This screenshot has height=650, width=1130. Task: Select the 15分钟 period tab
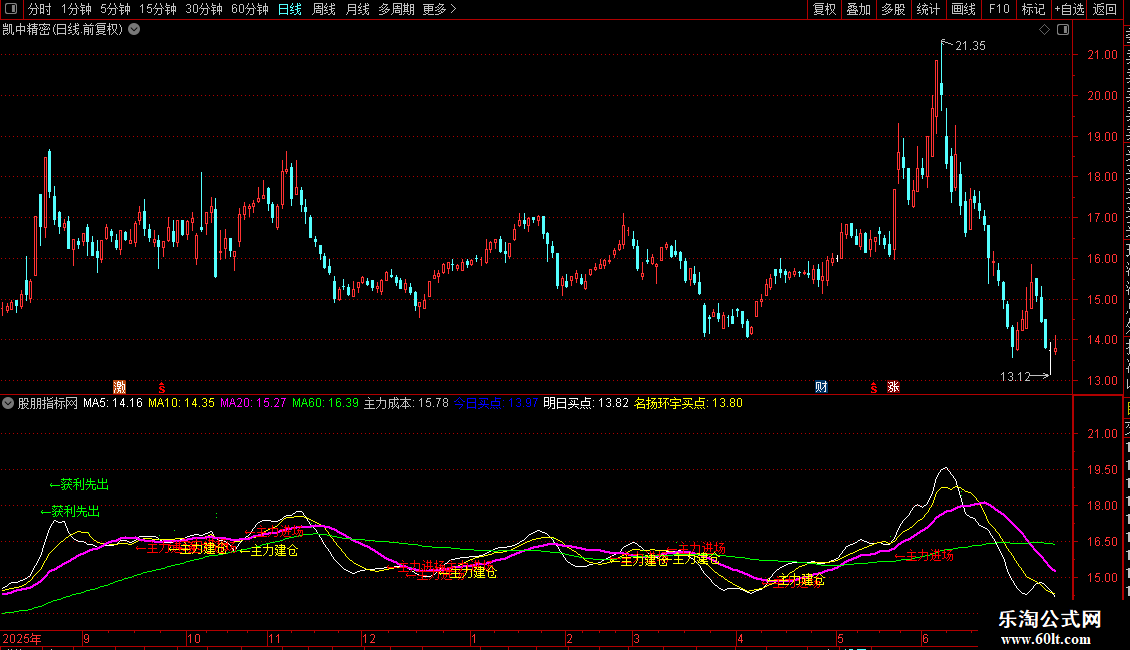(158, 9)
